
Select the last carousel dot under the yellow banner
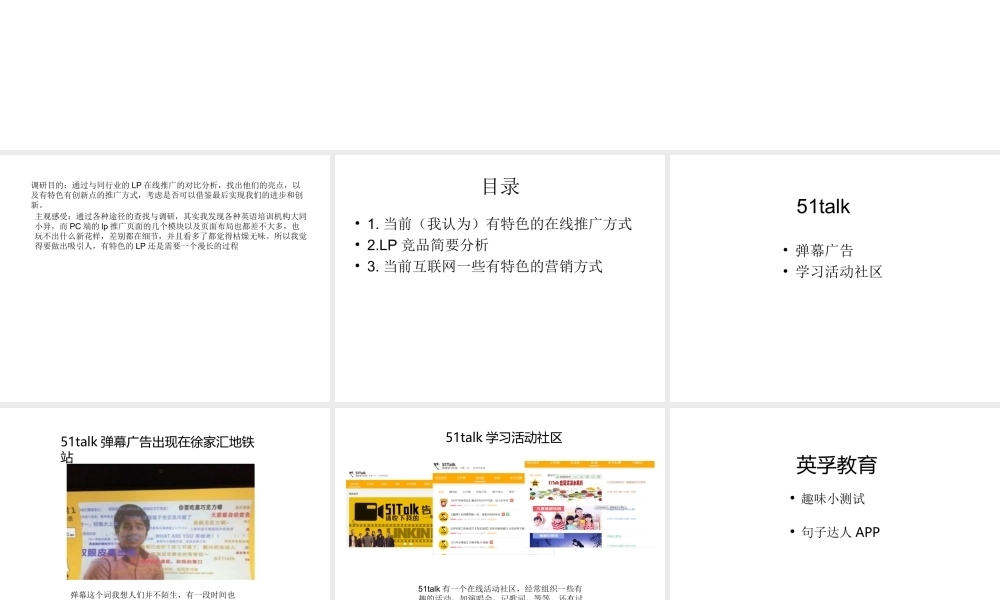point(410,543)
